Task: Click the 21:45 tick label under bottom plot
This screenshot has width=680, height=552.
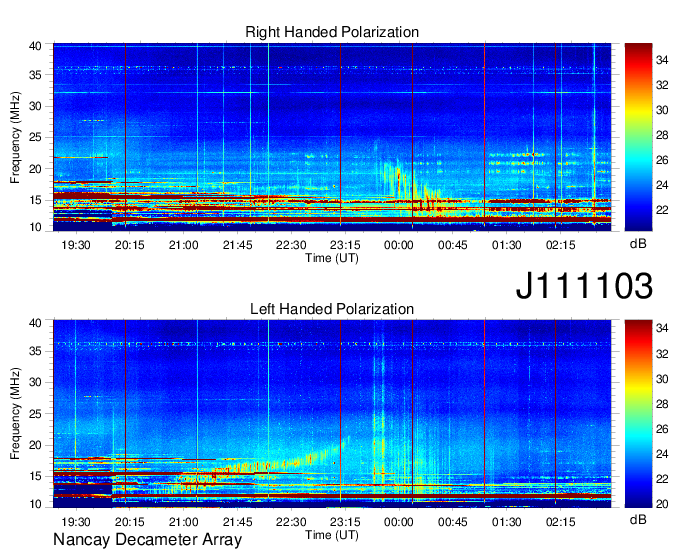Action: coord(237,522)
